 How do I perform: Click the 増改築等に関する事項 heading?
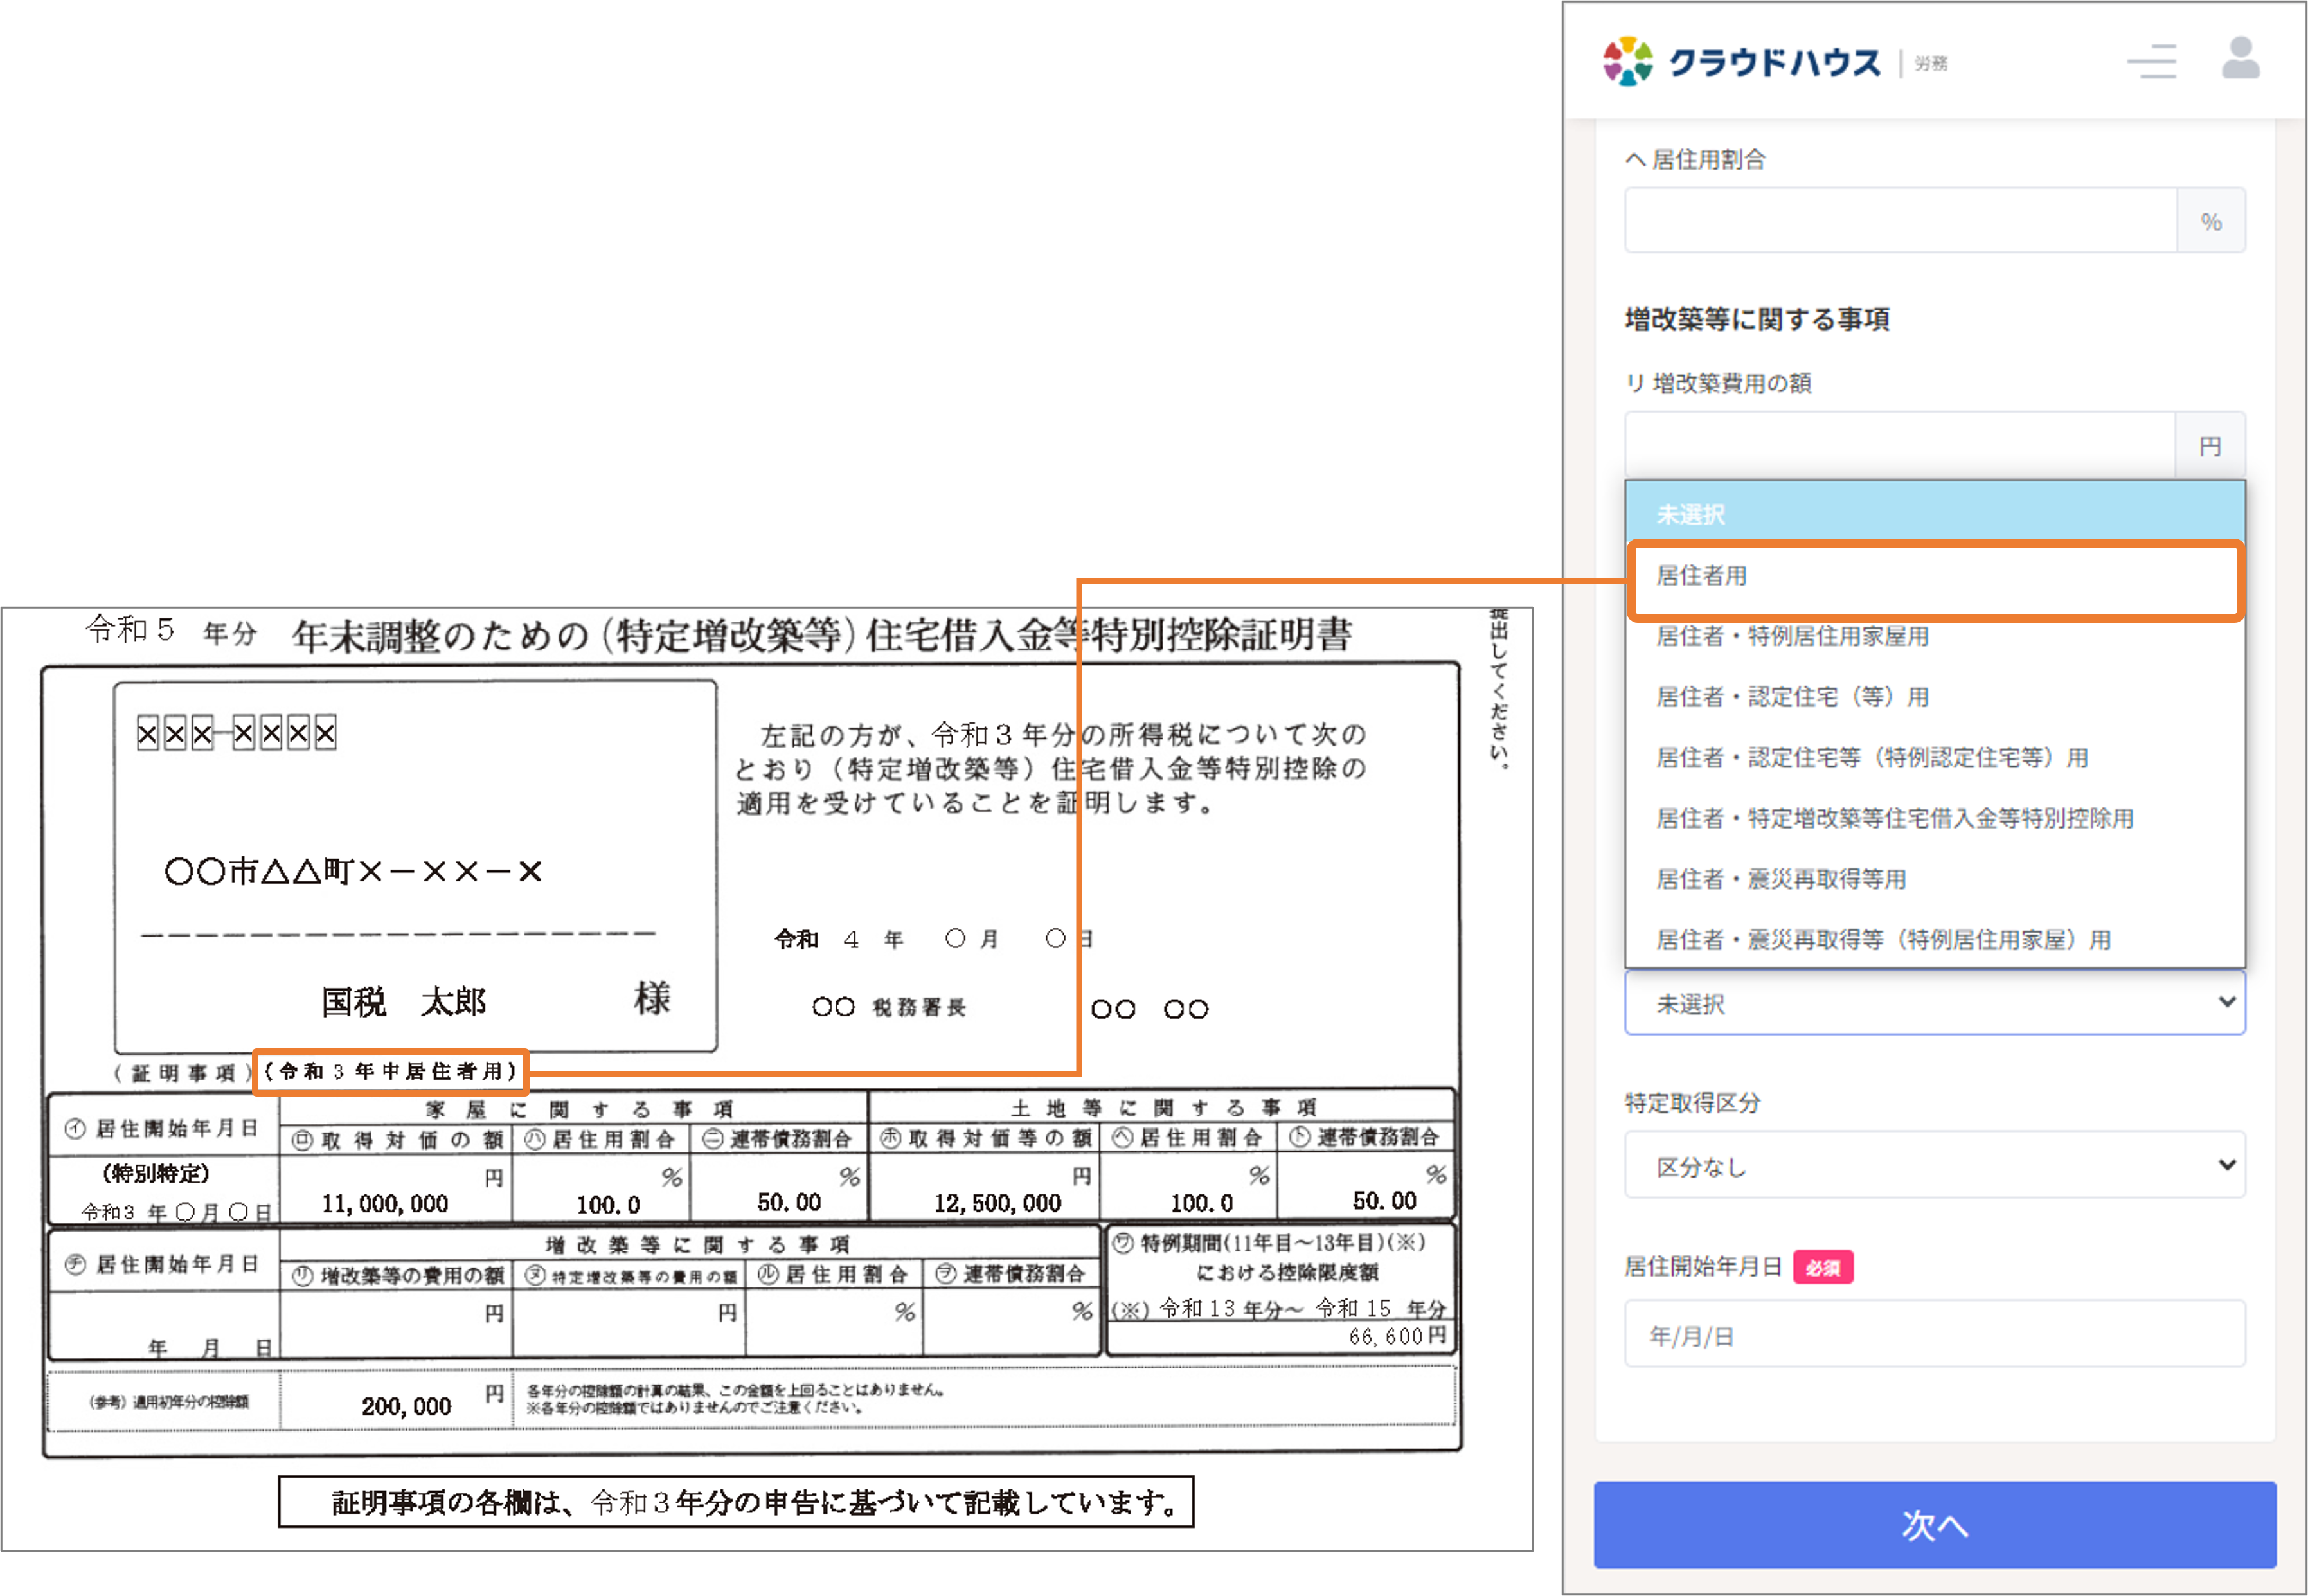tap(1756, 320)
